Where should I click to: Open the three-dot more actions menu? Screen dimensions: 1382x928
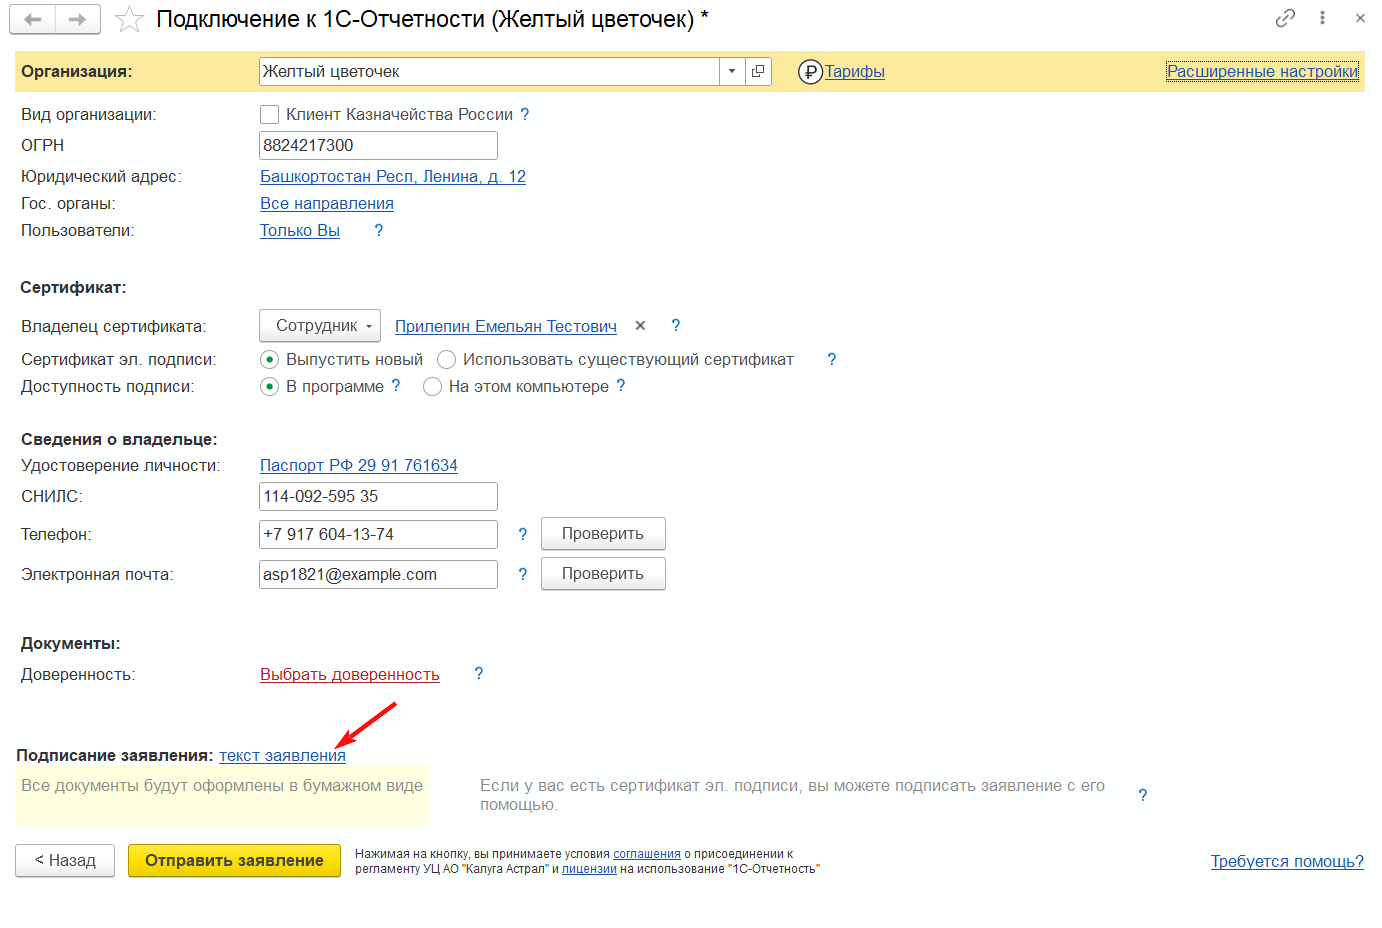point(1322,18)
